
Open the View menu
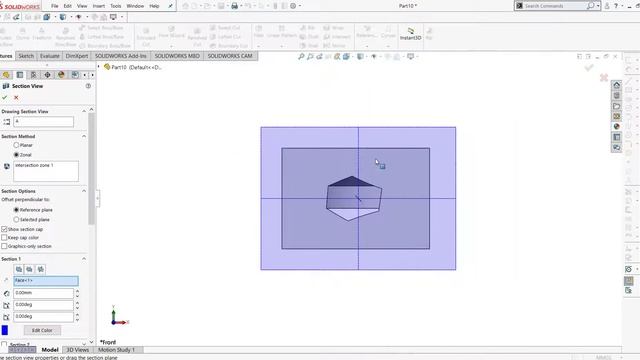82,6
